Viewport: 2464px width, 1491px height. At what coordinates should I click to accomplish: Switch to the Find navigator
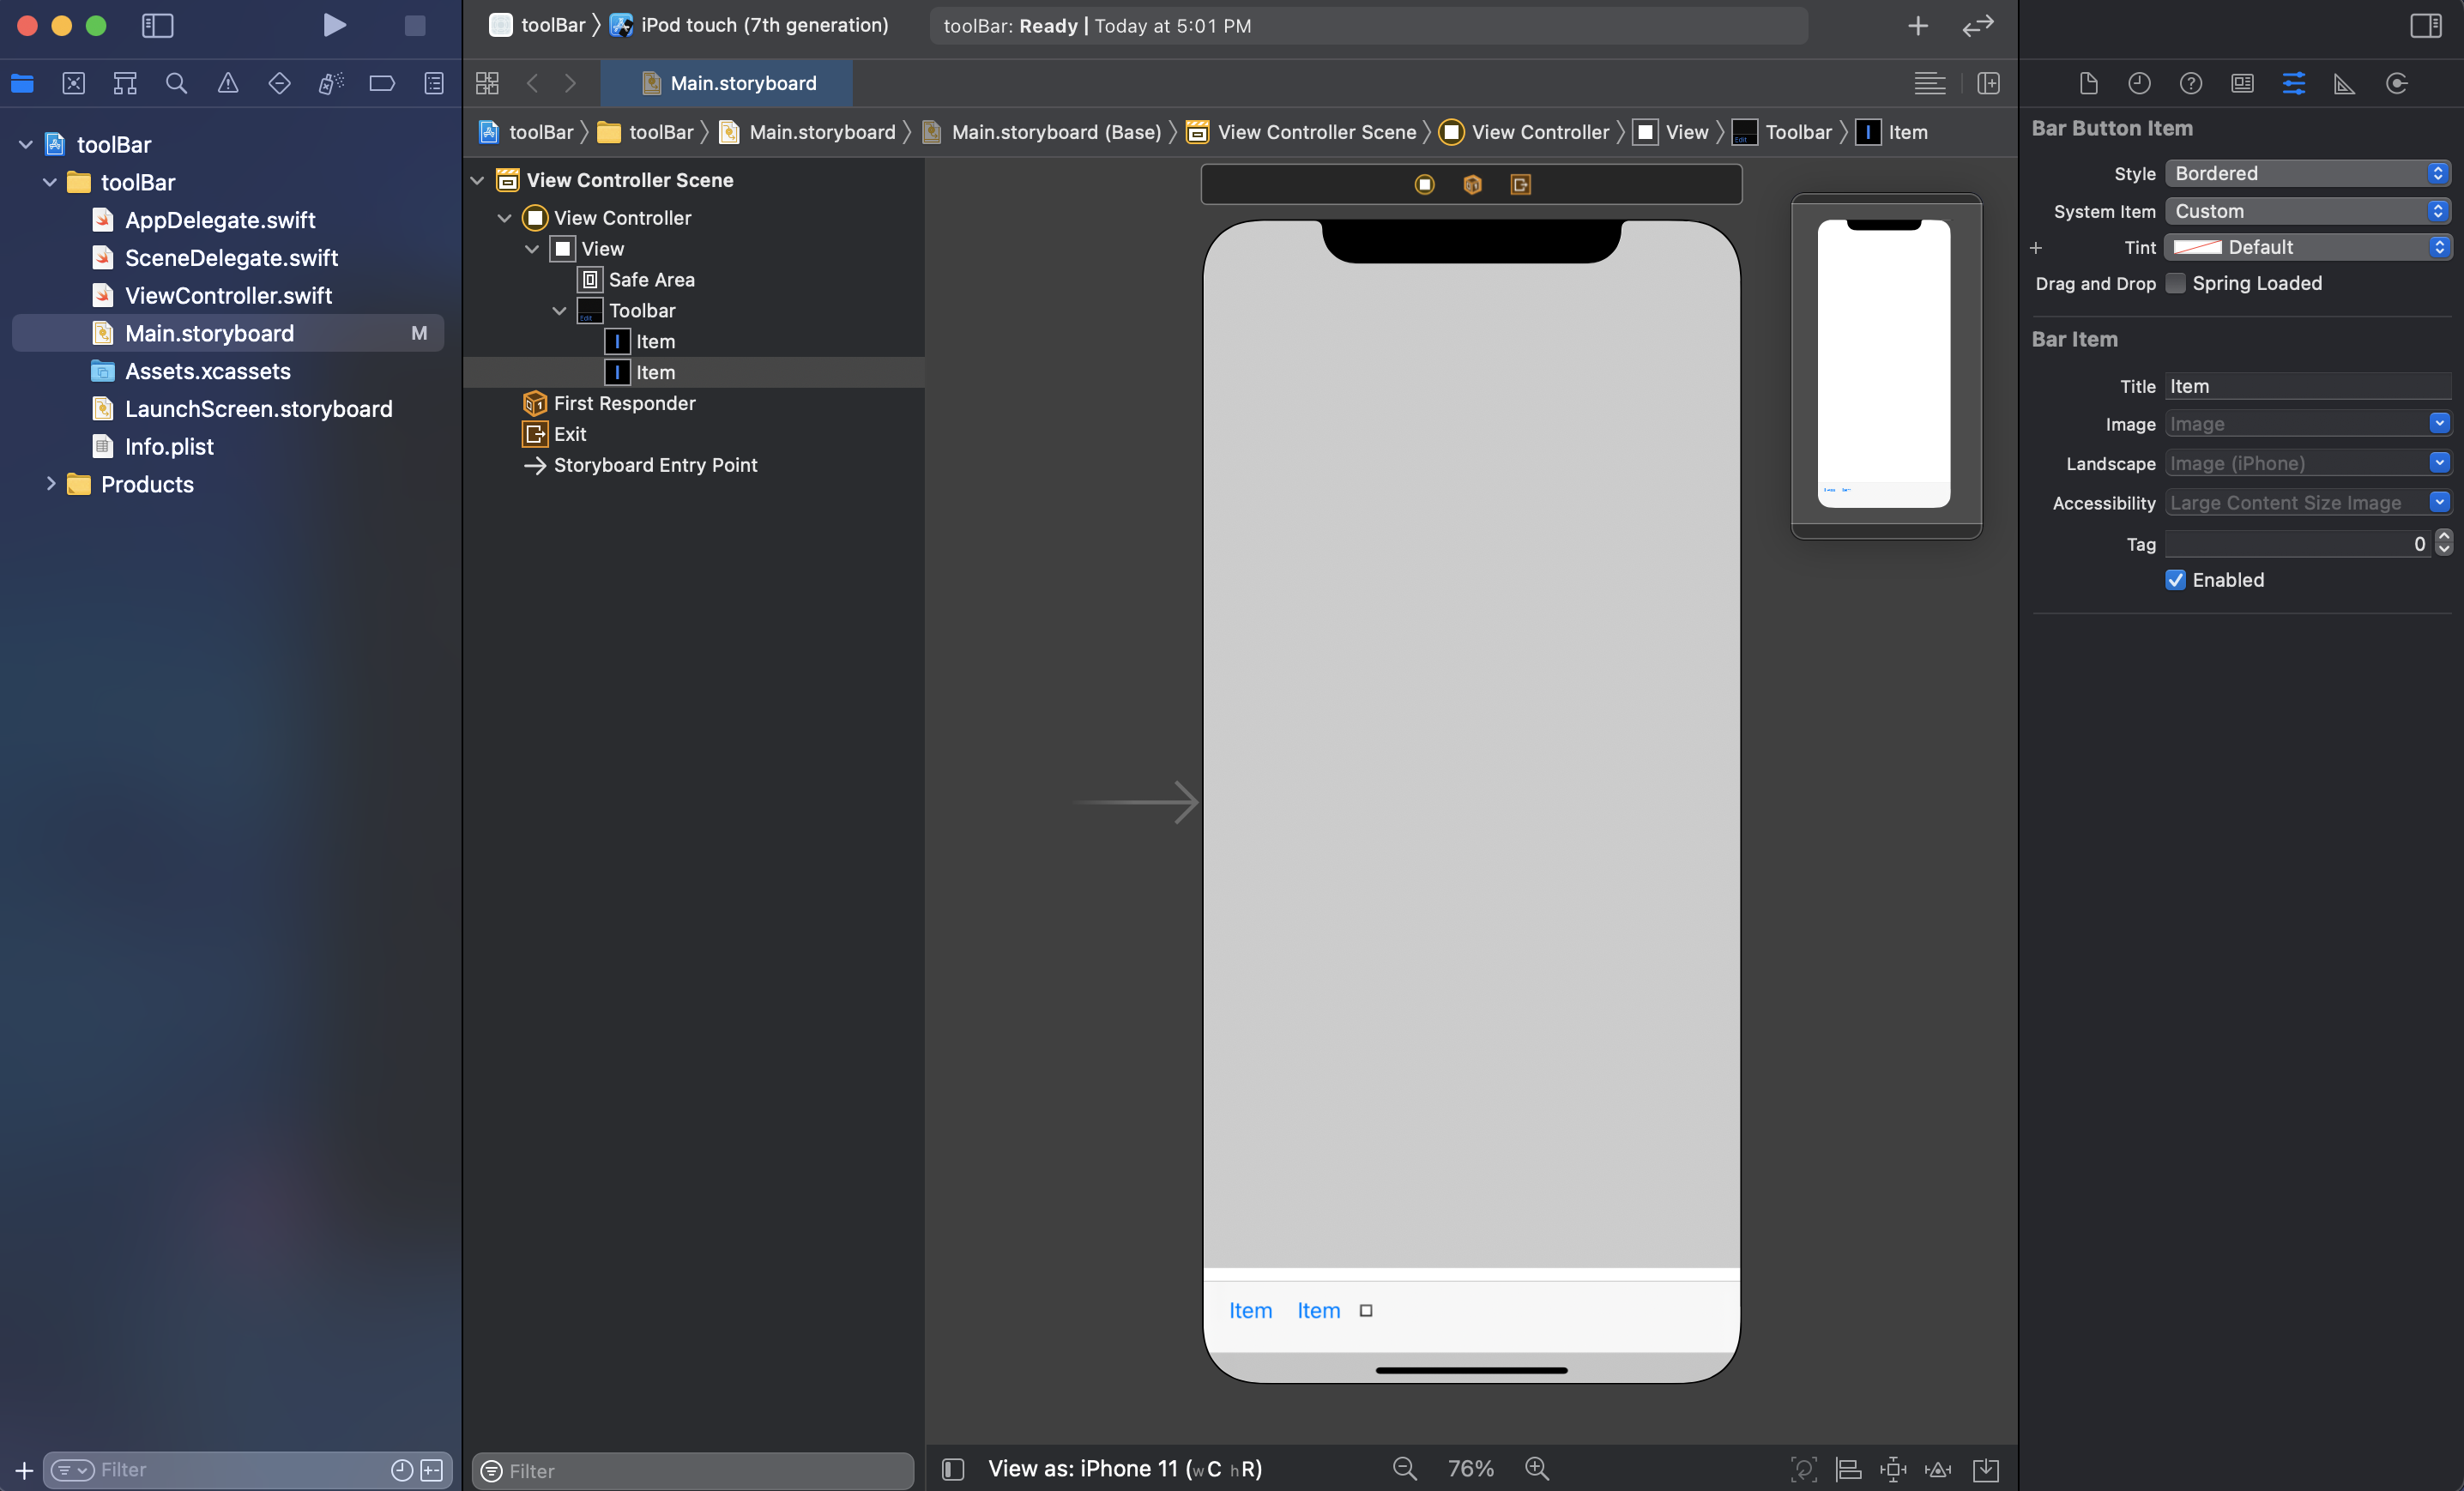[176, 83]
